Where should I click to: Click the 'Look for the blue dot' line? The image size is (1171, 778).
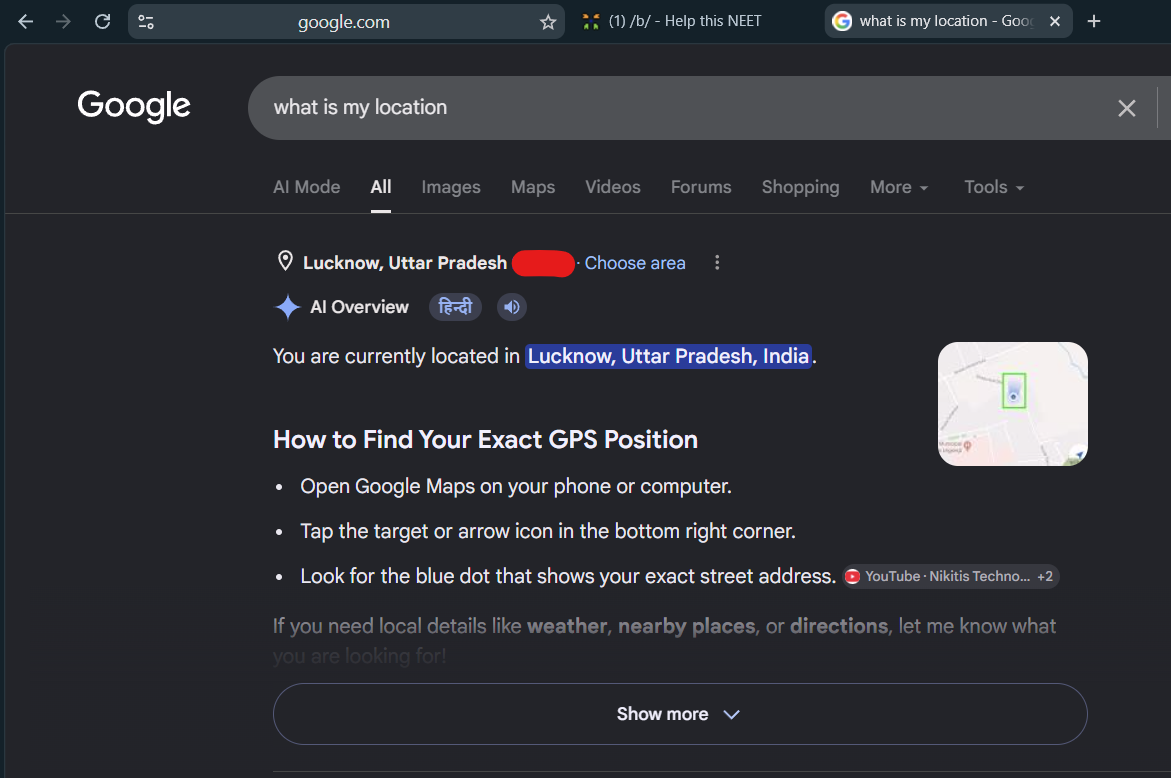point(568,576)
